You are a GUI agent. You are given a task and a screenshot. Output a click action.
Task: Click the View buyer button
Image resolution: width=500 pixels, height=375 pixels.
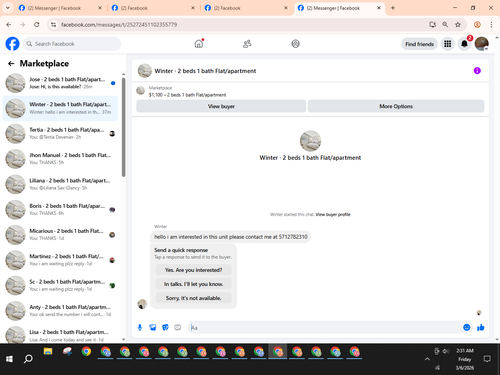221,106
